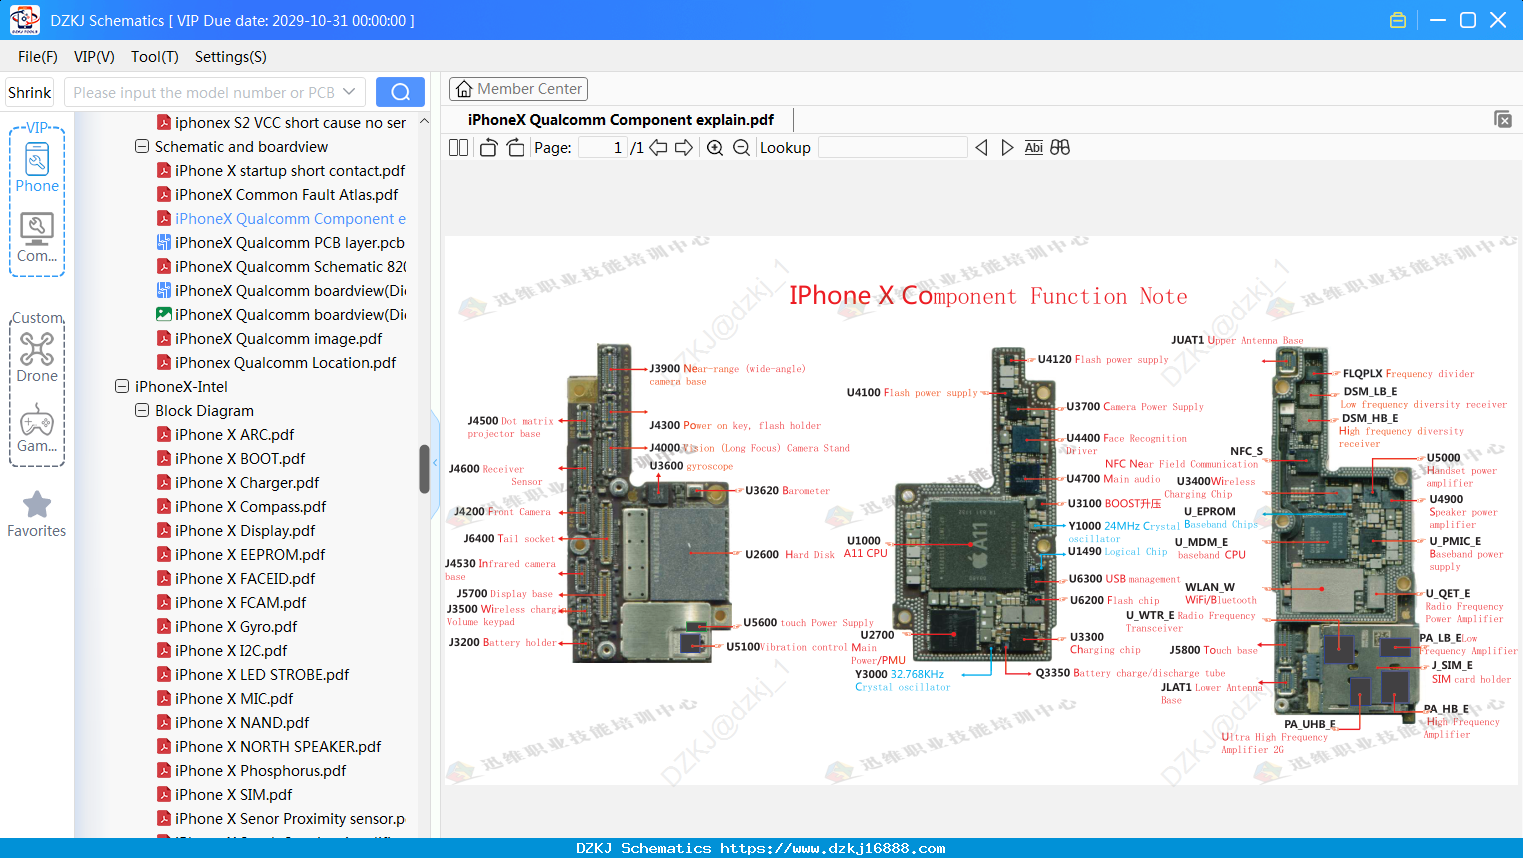Open the VIP(V) menu
The height and width of the screenshot is (858, 1523).
[94, 57]
